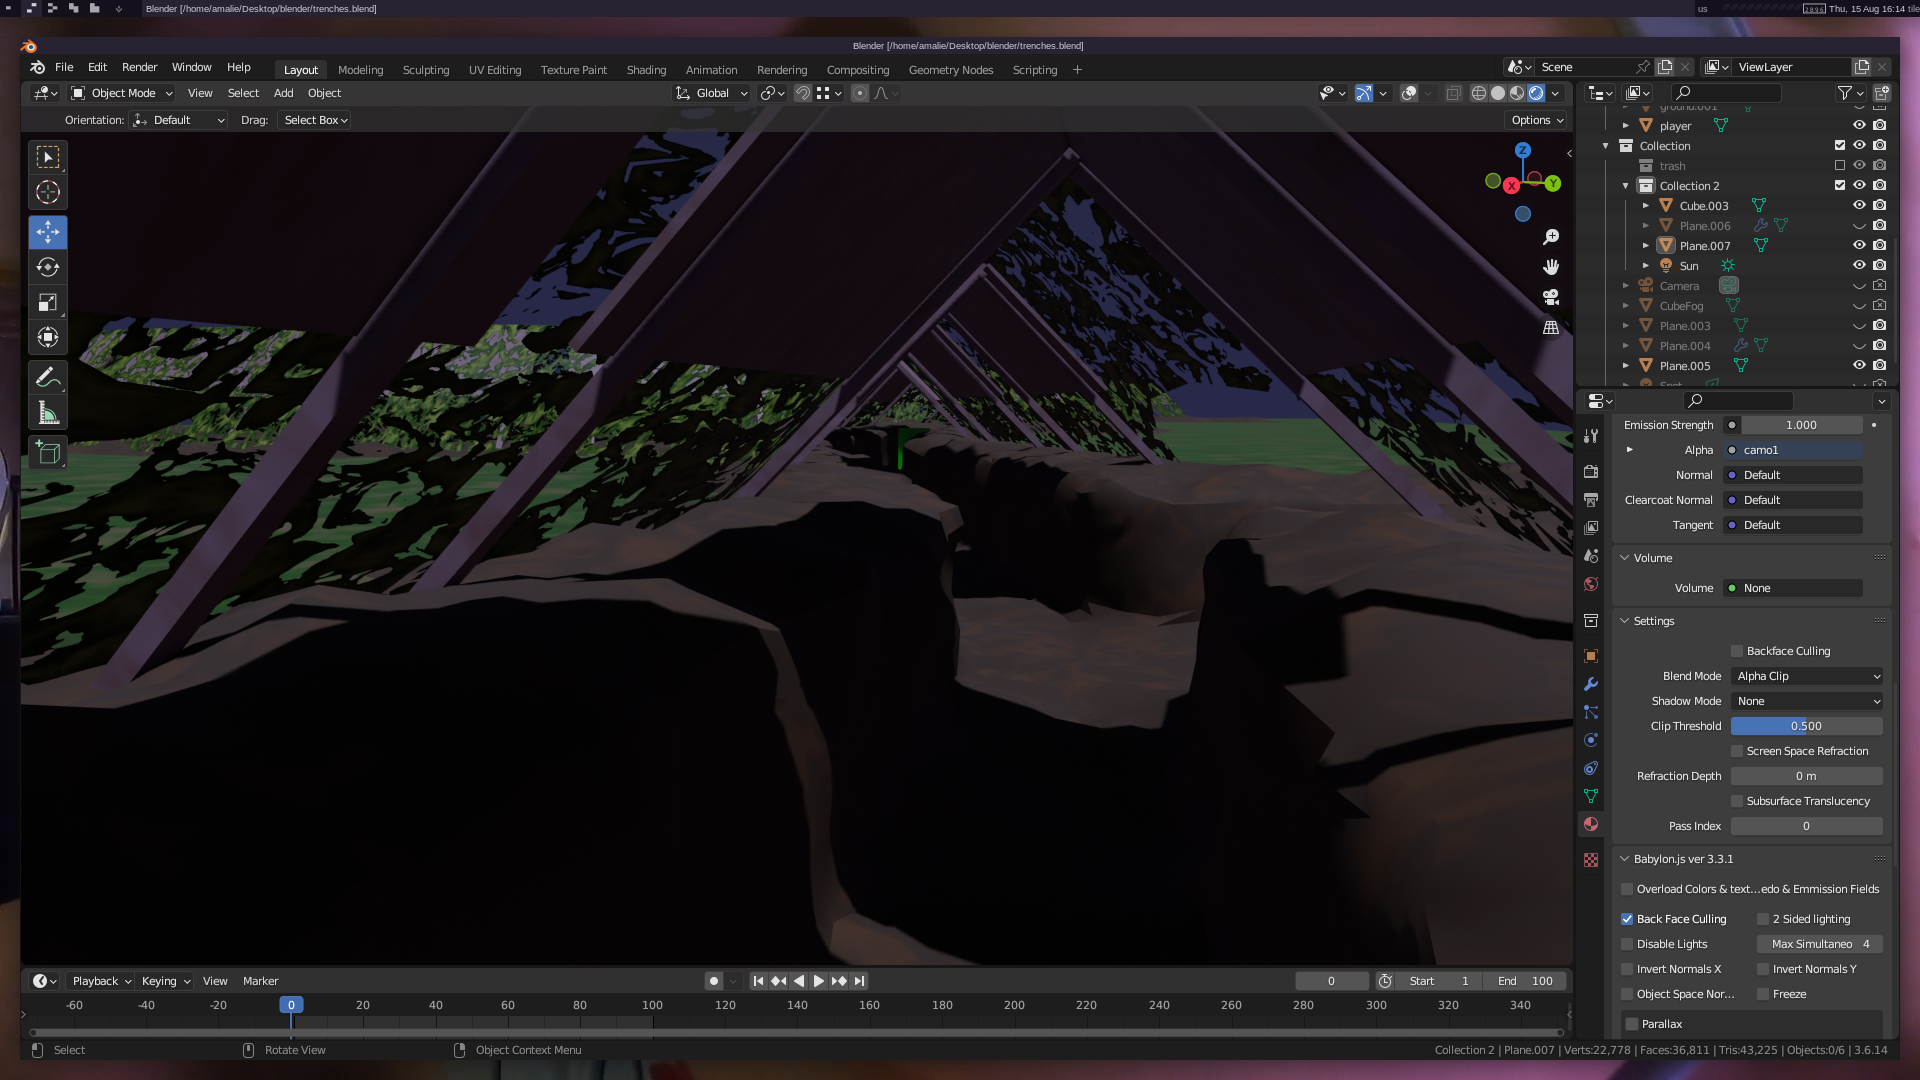Activate the Annotate pencil tool

[x=47, y=377]
